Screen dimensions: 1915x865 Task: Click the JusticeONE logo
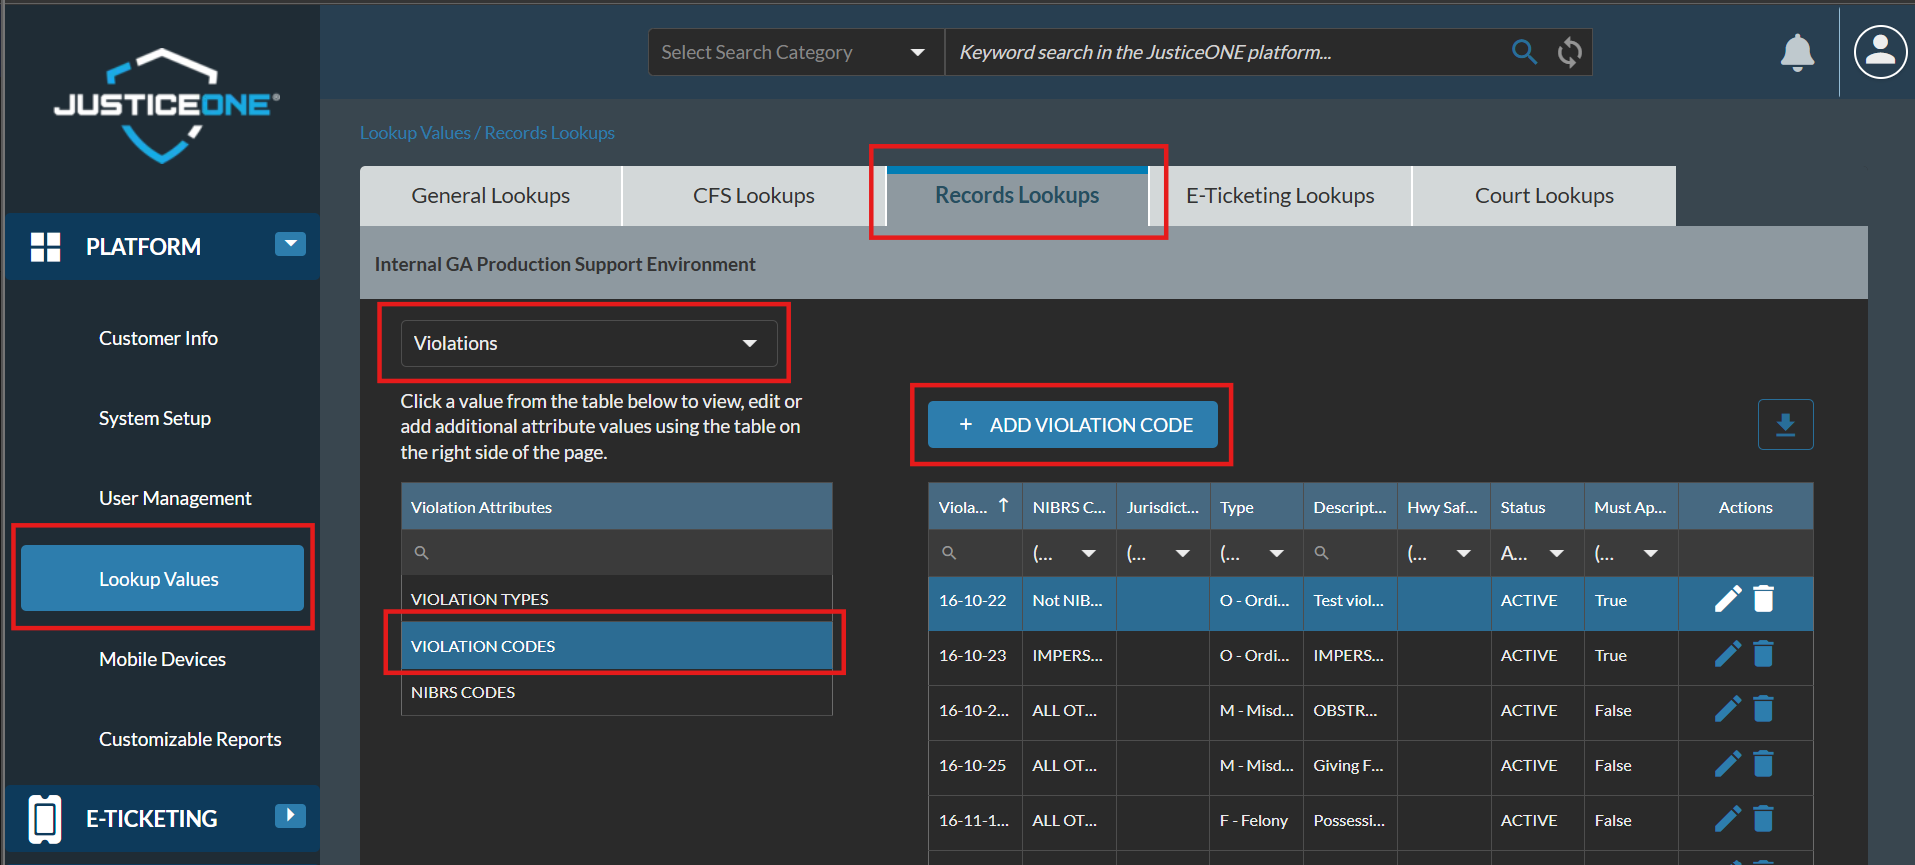click(x=166, y=105)
